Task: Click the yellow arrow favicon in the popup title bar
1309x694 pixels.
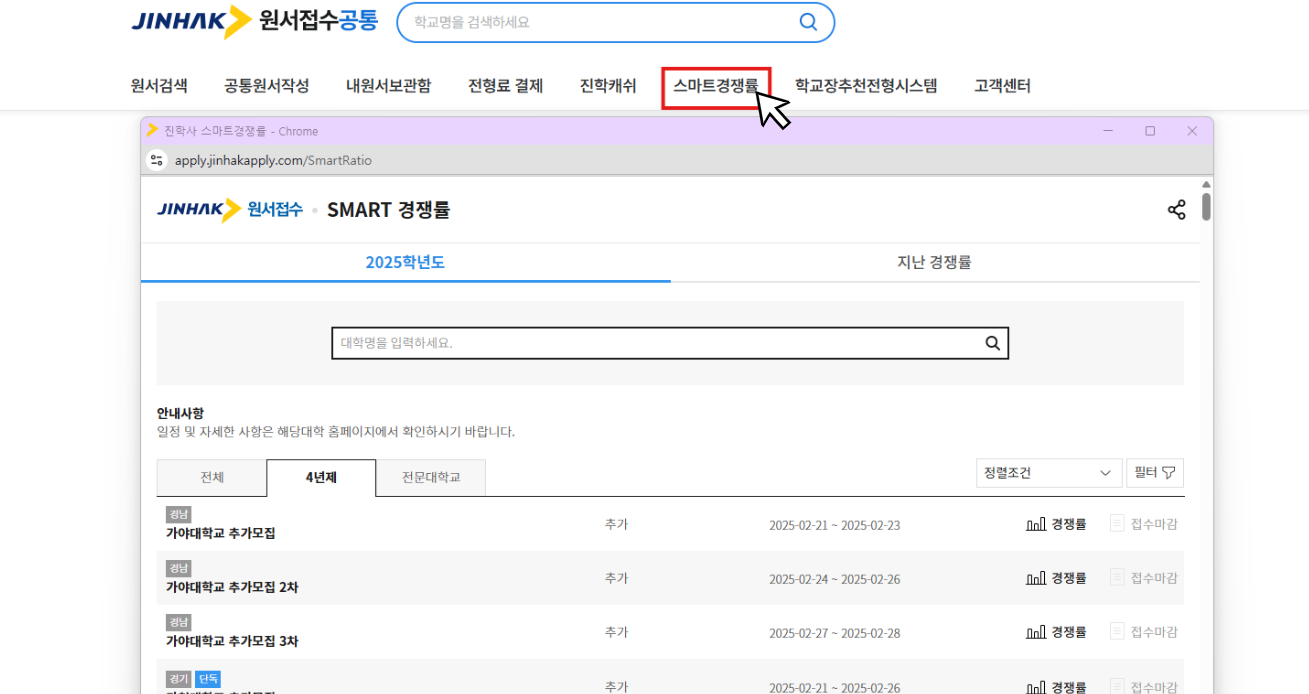Action: pyautogui.click(x=153, y=130)
